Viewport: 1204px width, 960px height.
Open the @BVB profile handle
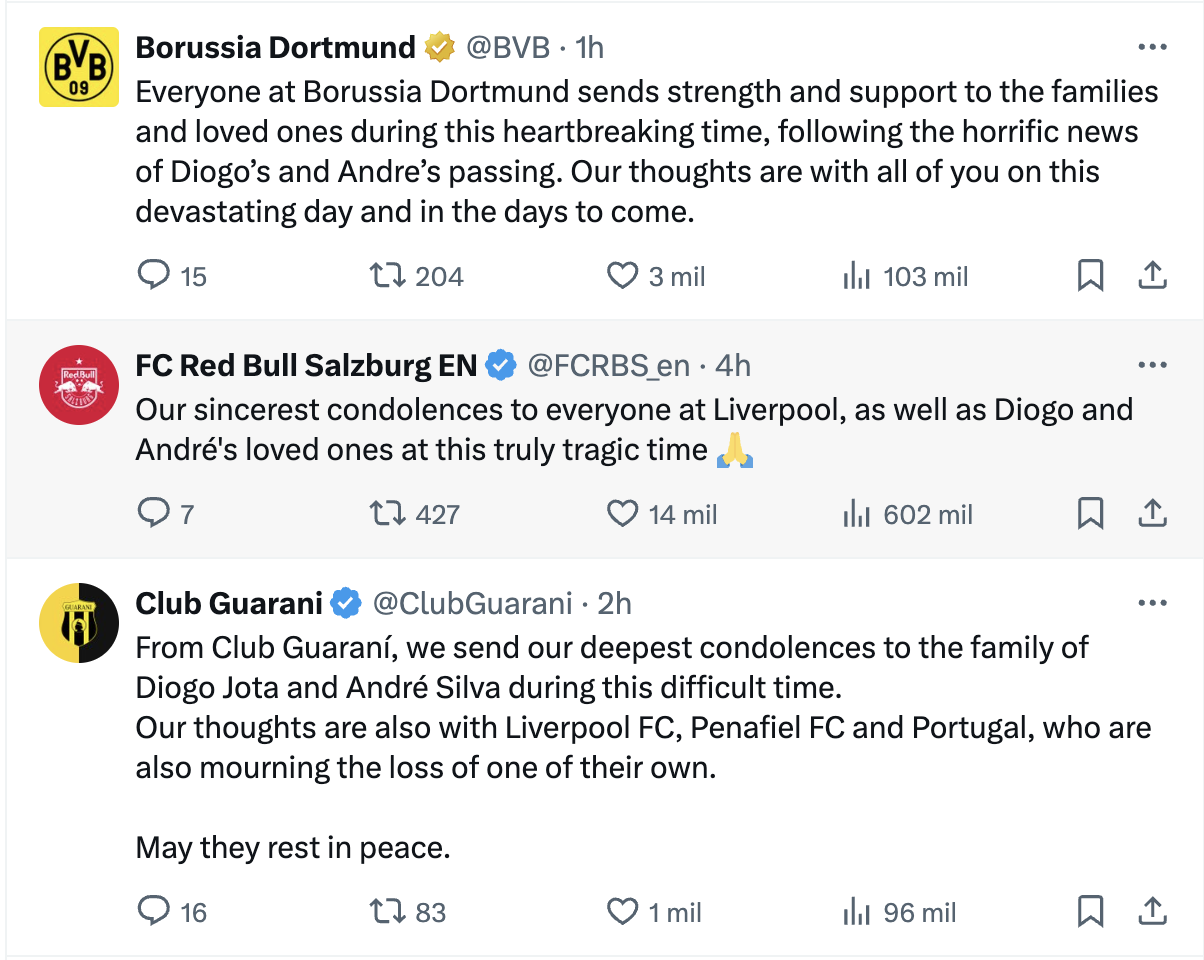(x=508, y=47)
